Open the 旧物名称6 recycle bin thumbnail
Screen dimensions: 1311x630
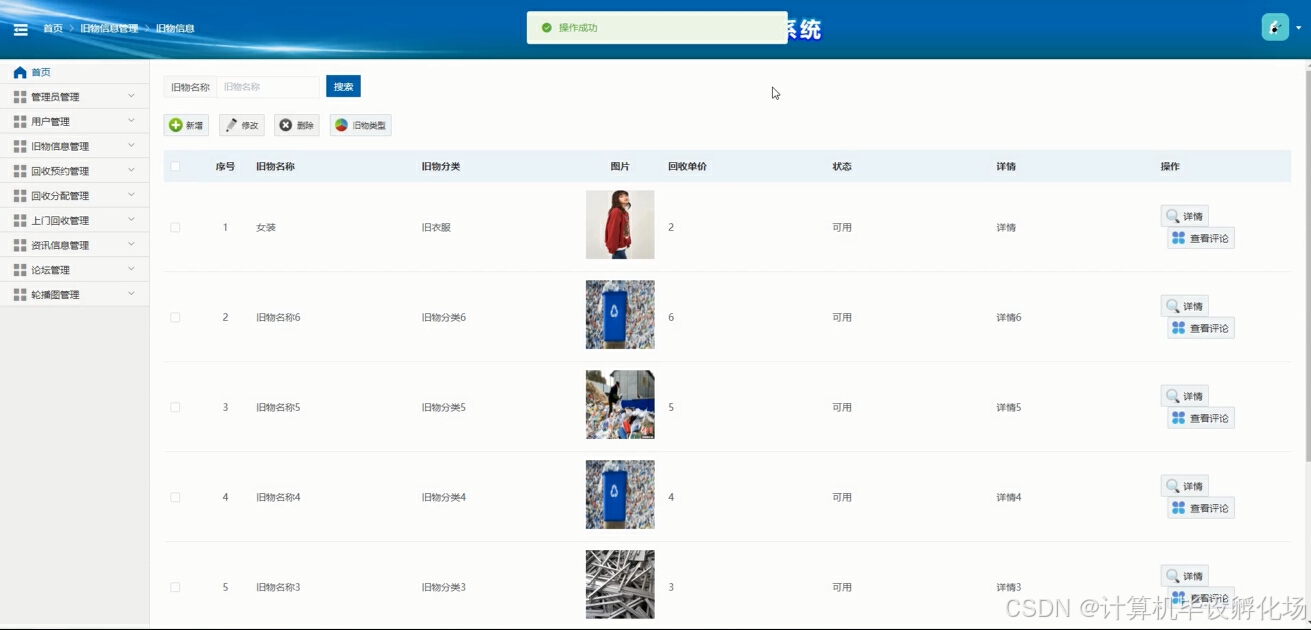[620, 315]
